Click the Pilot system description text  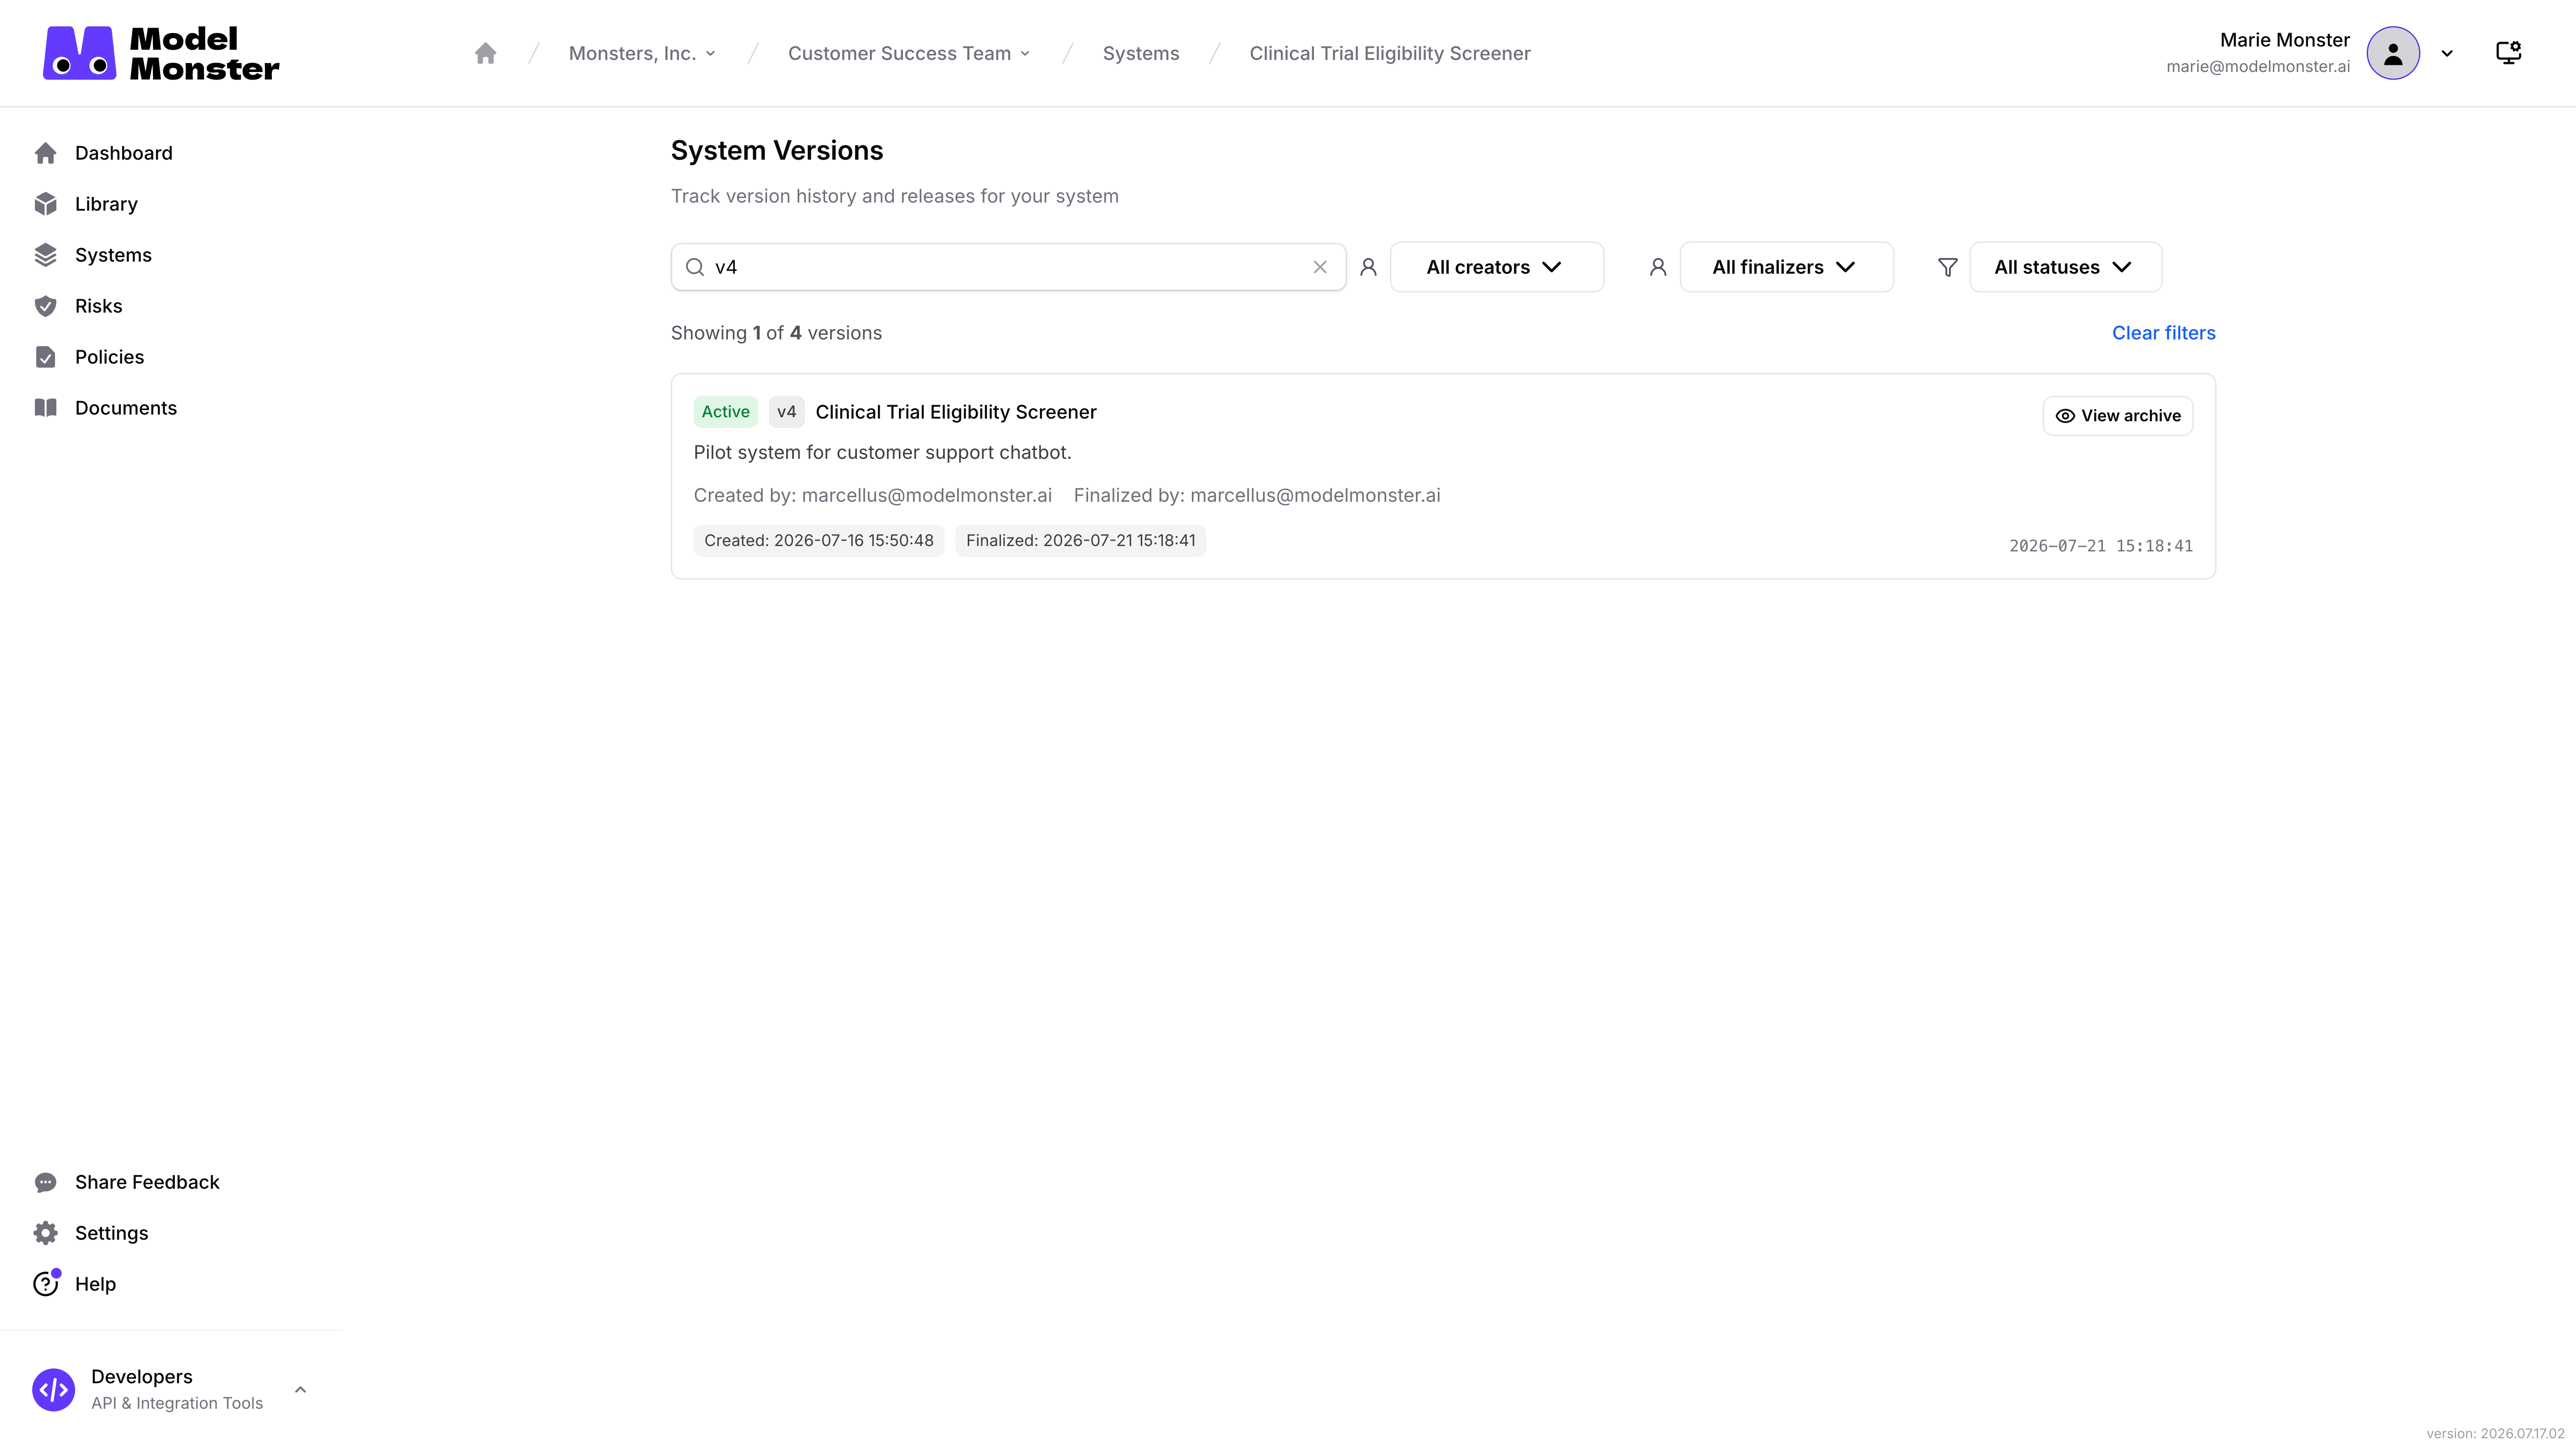point(882,452)
